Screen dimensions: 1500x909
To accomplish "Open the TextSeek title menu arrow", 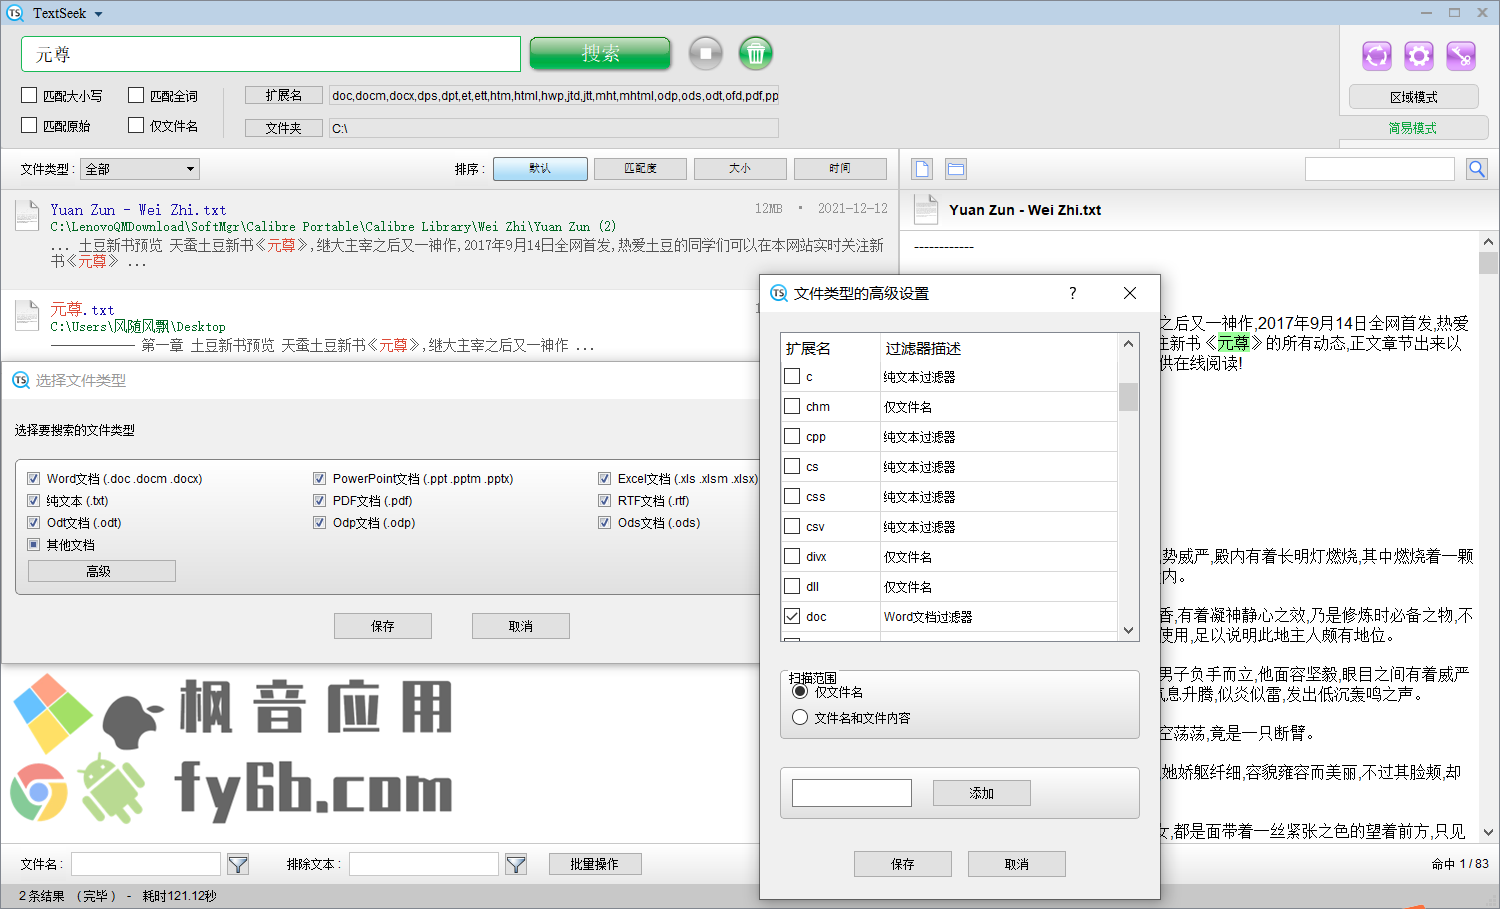I will pos(99,14).
